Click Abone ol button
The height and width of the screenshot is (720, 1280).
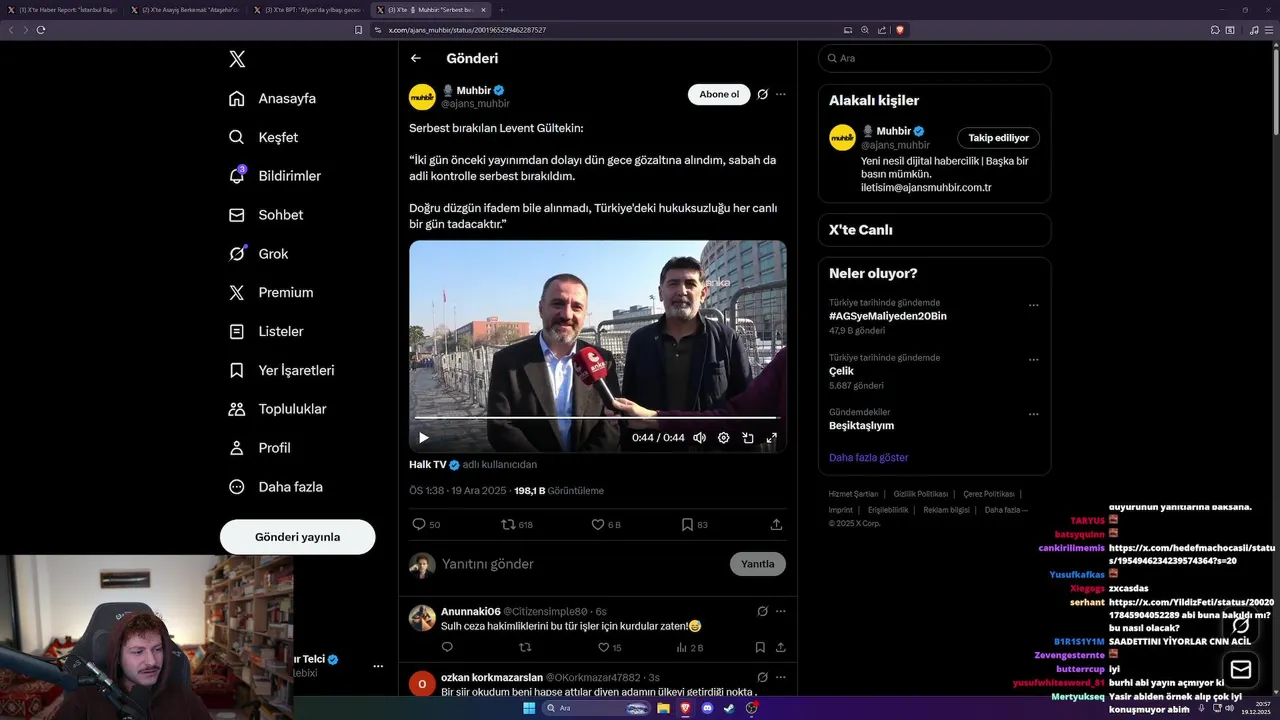pos(719,94)
